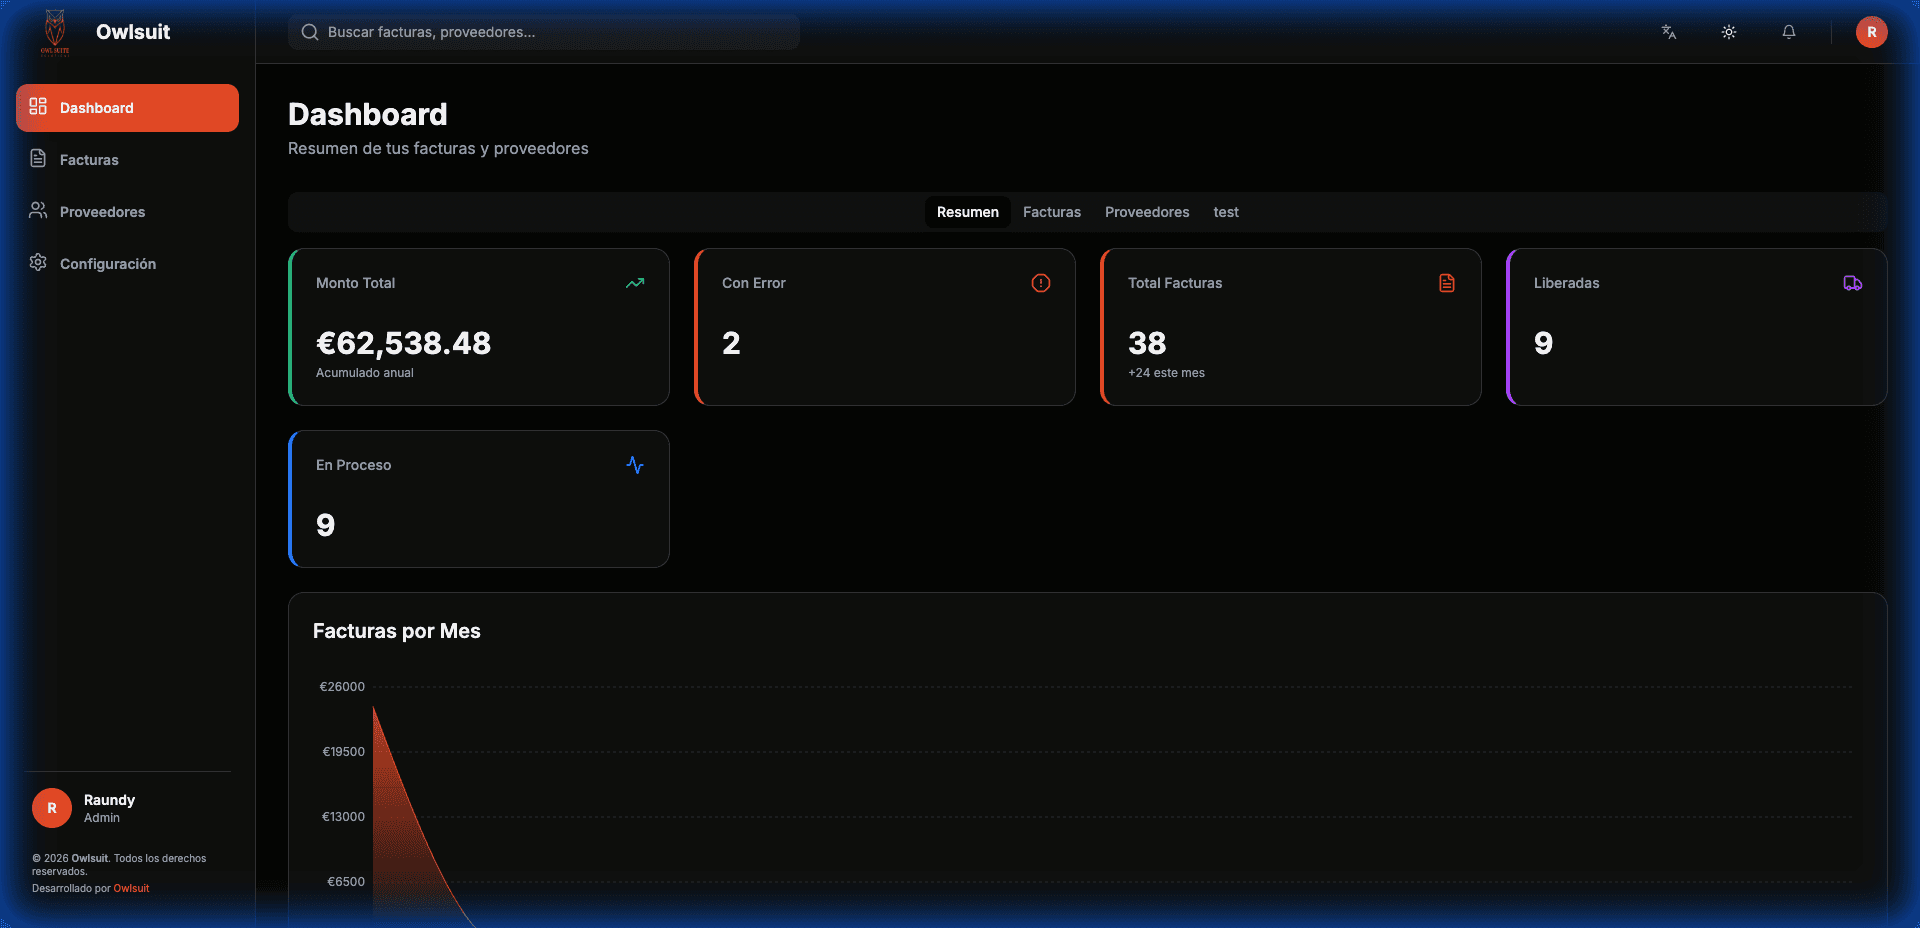The width and height of the screenshot is (1920, 928).
Task: Click the activity pulse icon on En Proceso
Action: tap(635, 465)
